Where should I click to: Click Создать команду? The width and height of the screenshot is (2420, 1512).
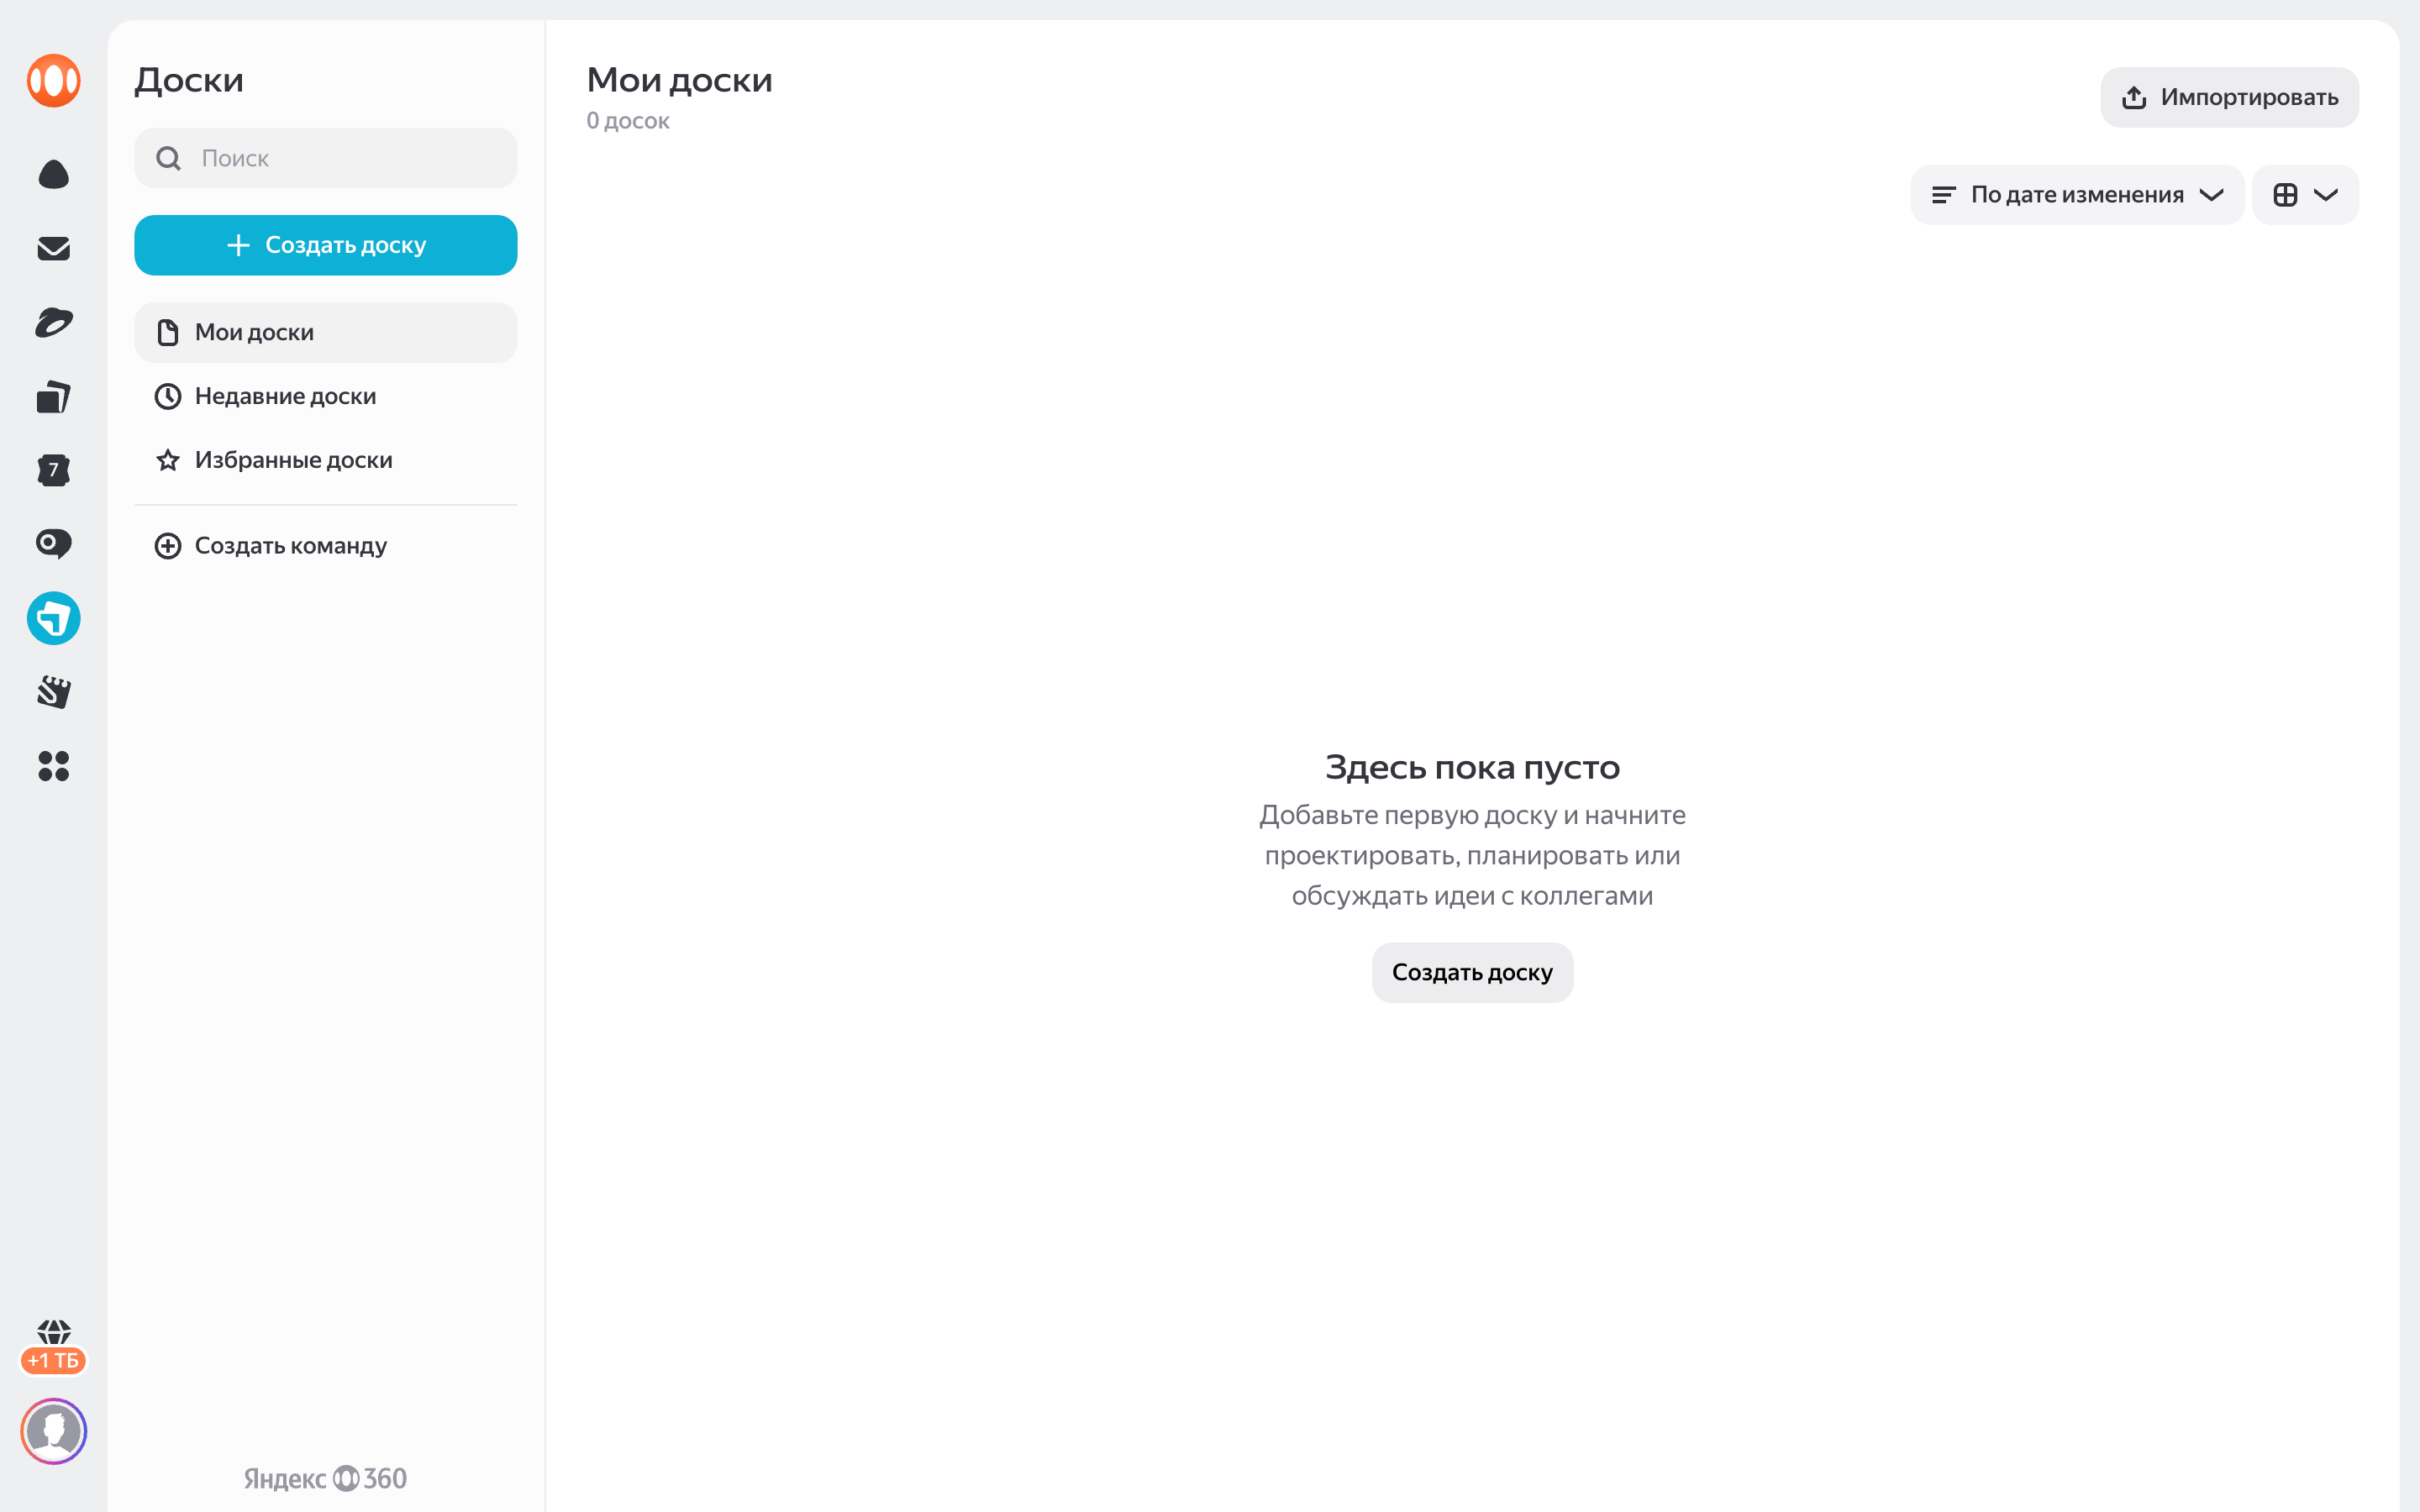click(x=326, y=546)
